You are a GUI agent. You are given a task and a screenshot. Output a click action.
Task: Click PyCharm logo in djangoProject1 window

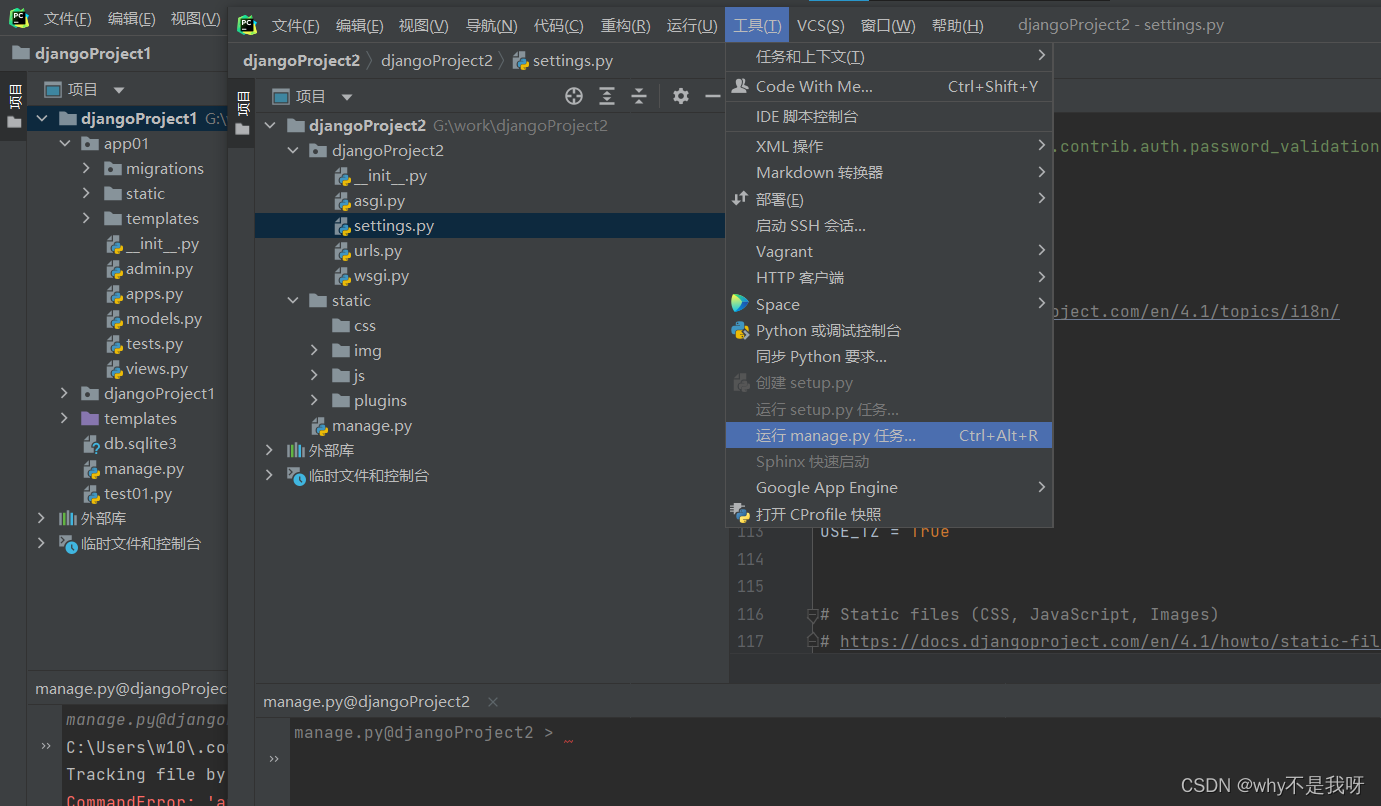[x=19, y=18]
